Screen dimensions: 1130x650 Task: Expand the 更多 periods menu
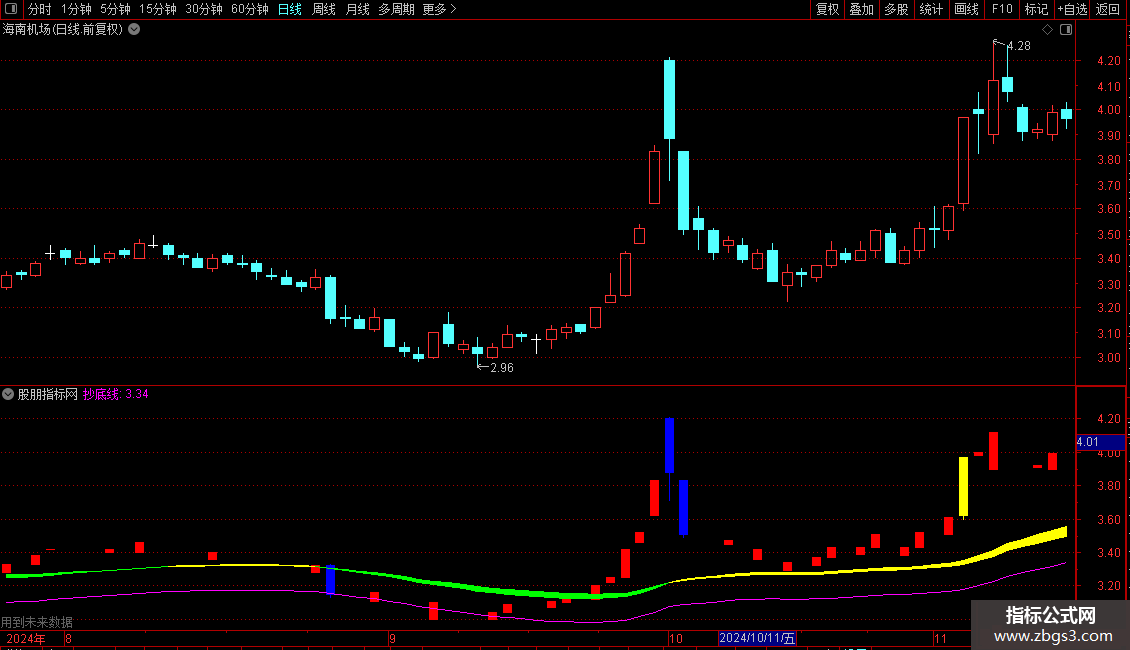coord(439,9)
